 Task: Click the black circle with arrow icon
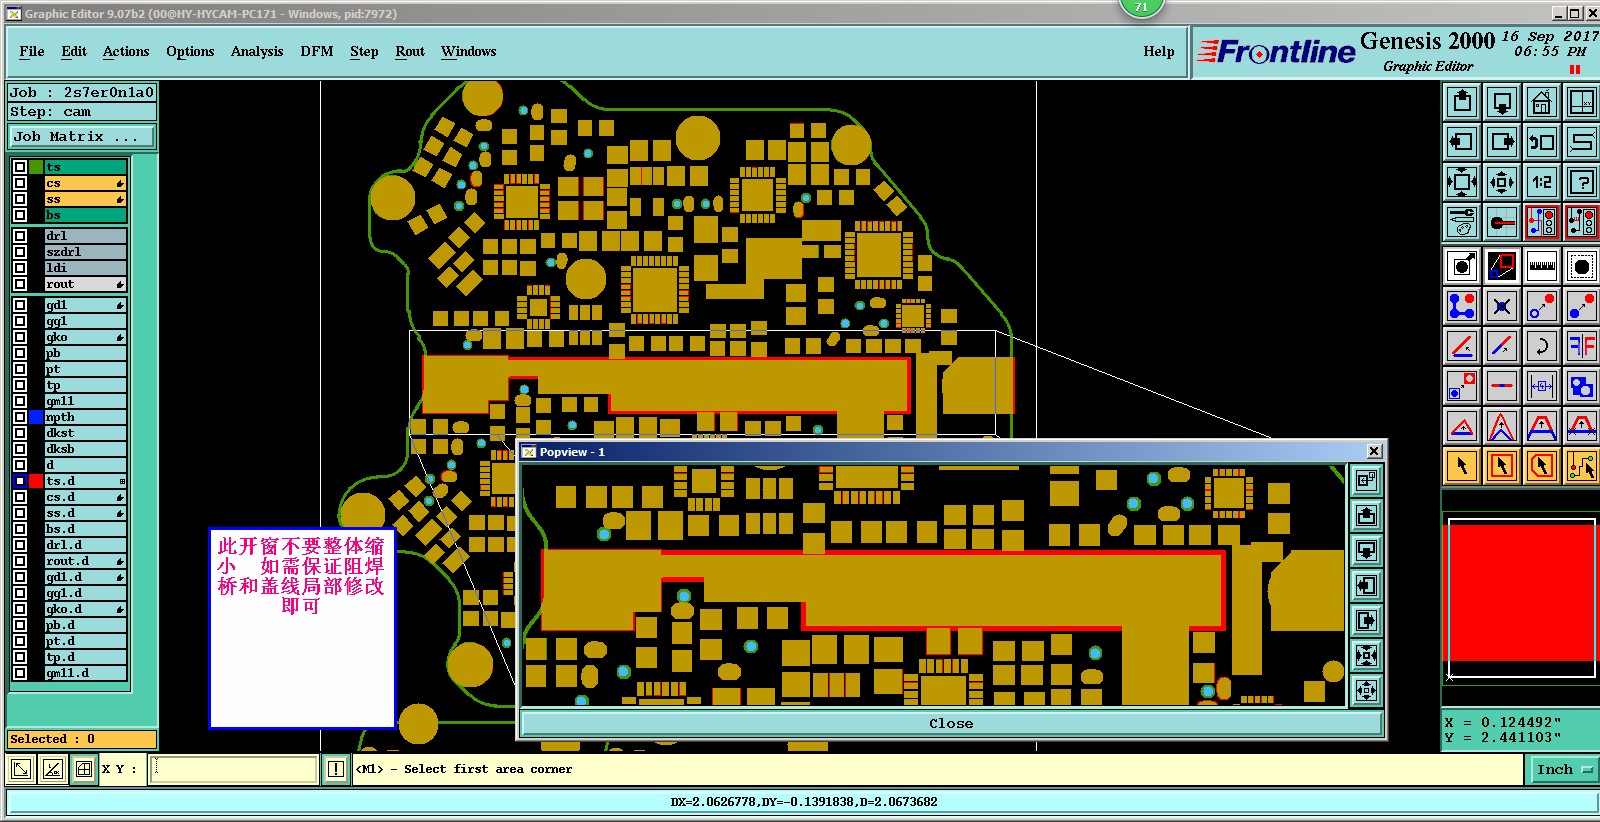coord(1462,266)
